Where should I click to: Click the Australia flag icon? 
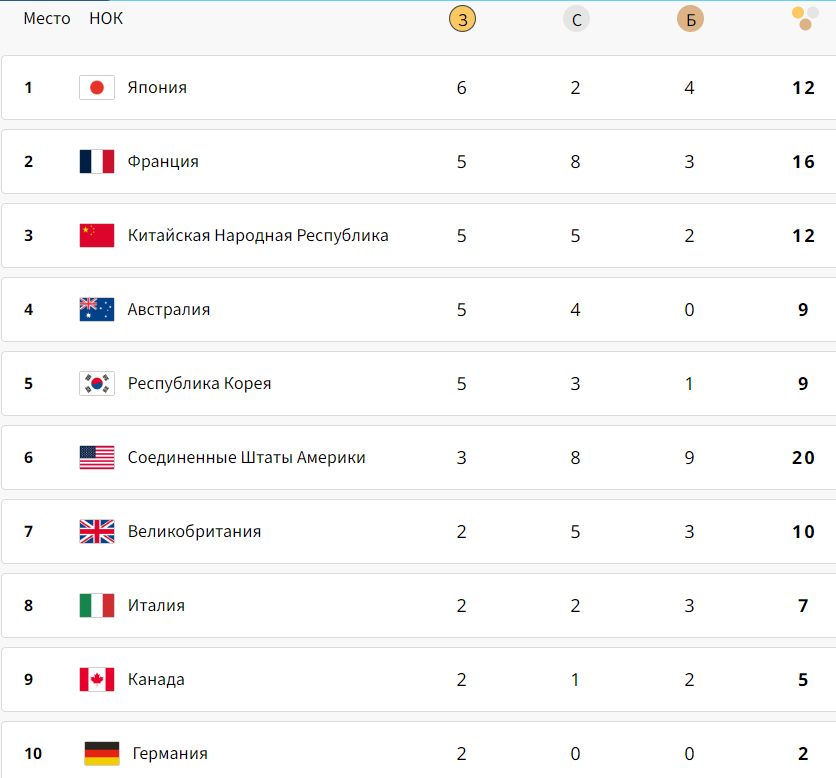(x=97, y=310)
